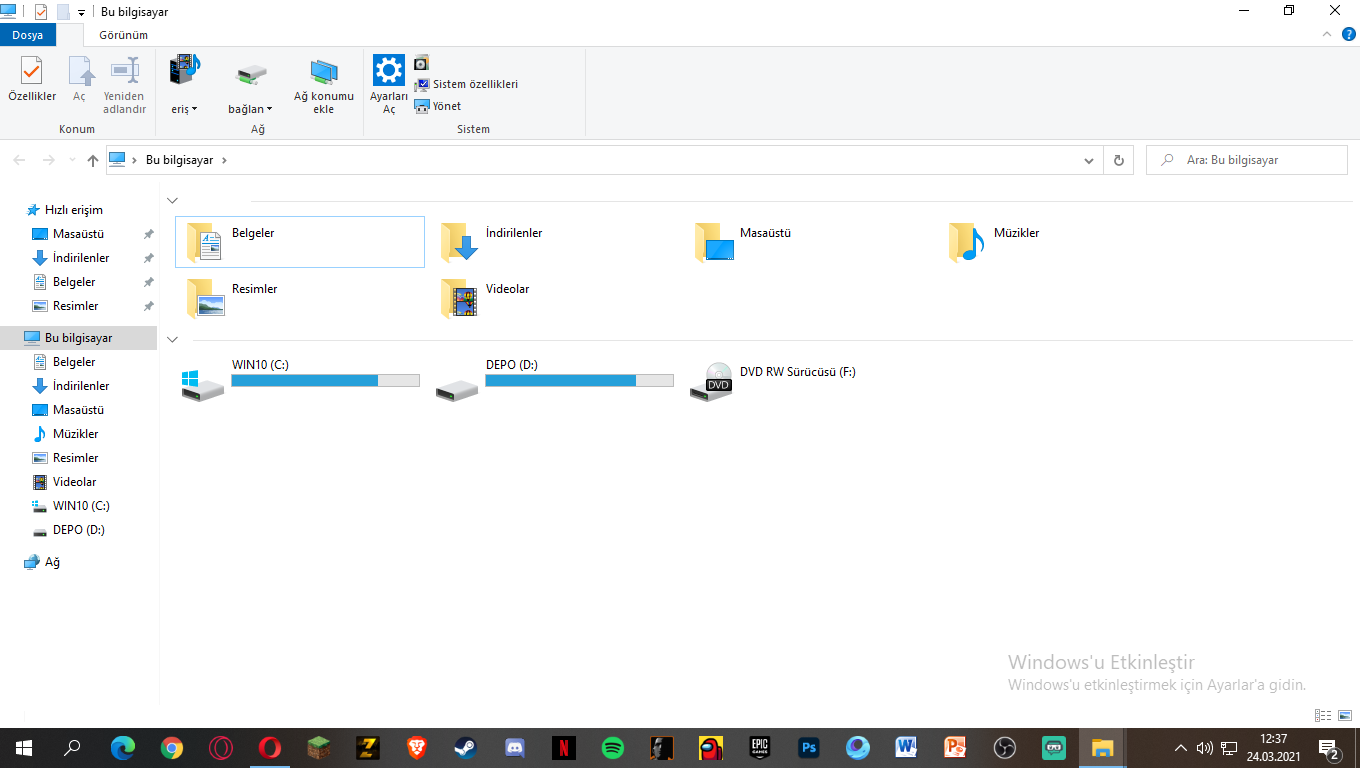The width and height of the screenshot is (1360, 768).
Task: Collapse the folders group chevron
Action: click(173, 201)
